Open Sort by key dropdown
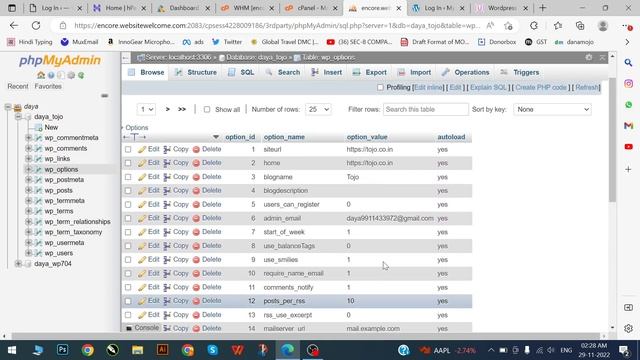The height and width of the screenshot is (360, 640). pos(552,109)
